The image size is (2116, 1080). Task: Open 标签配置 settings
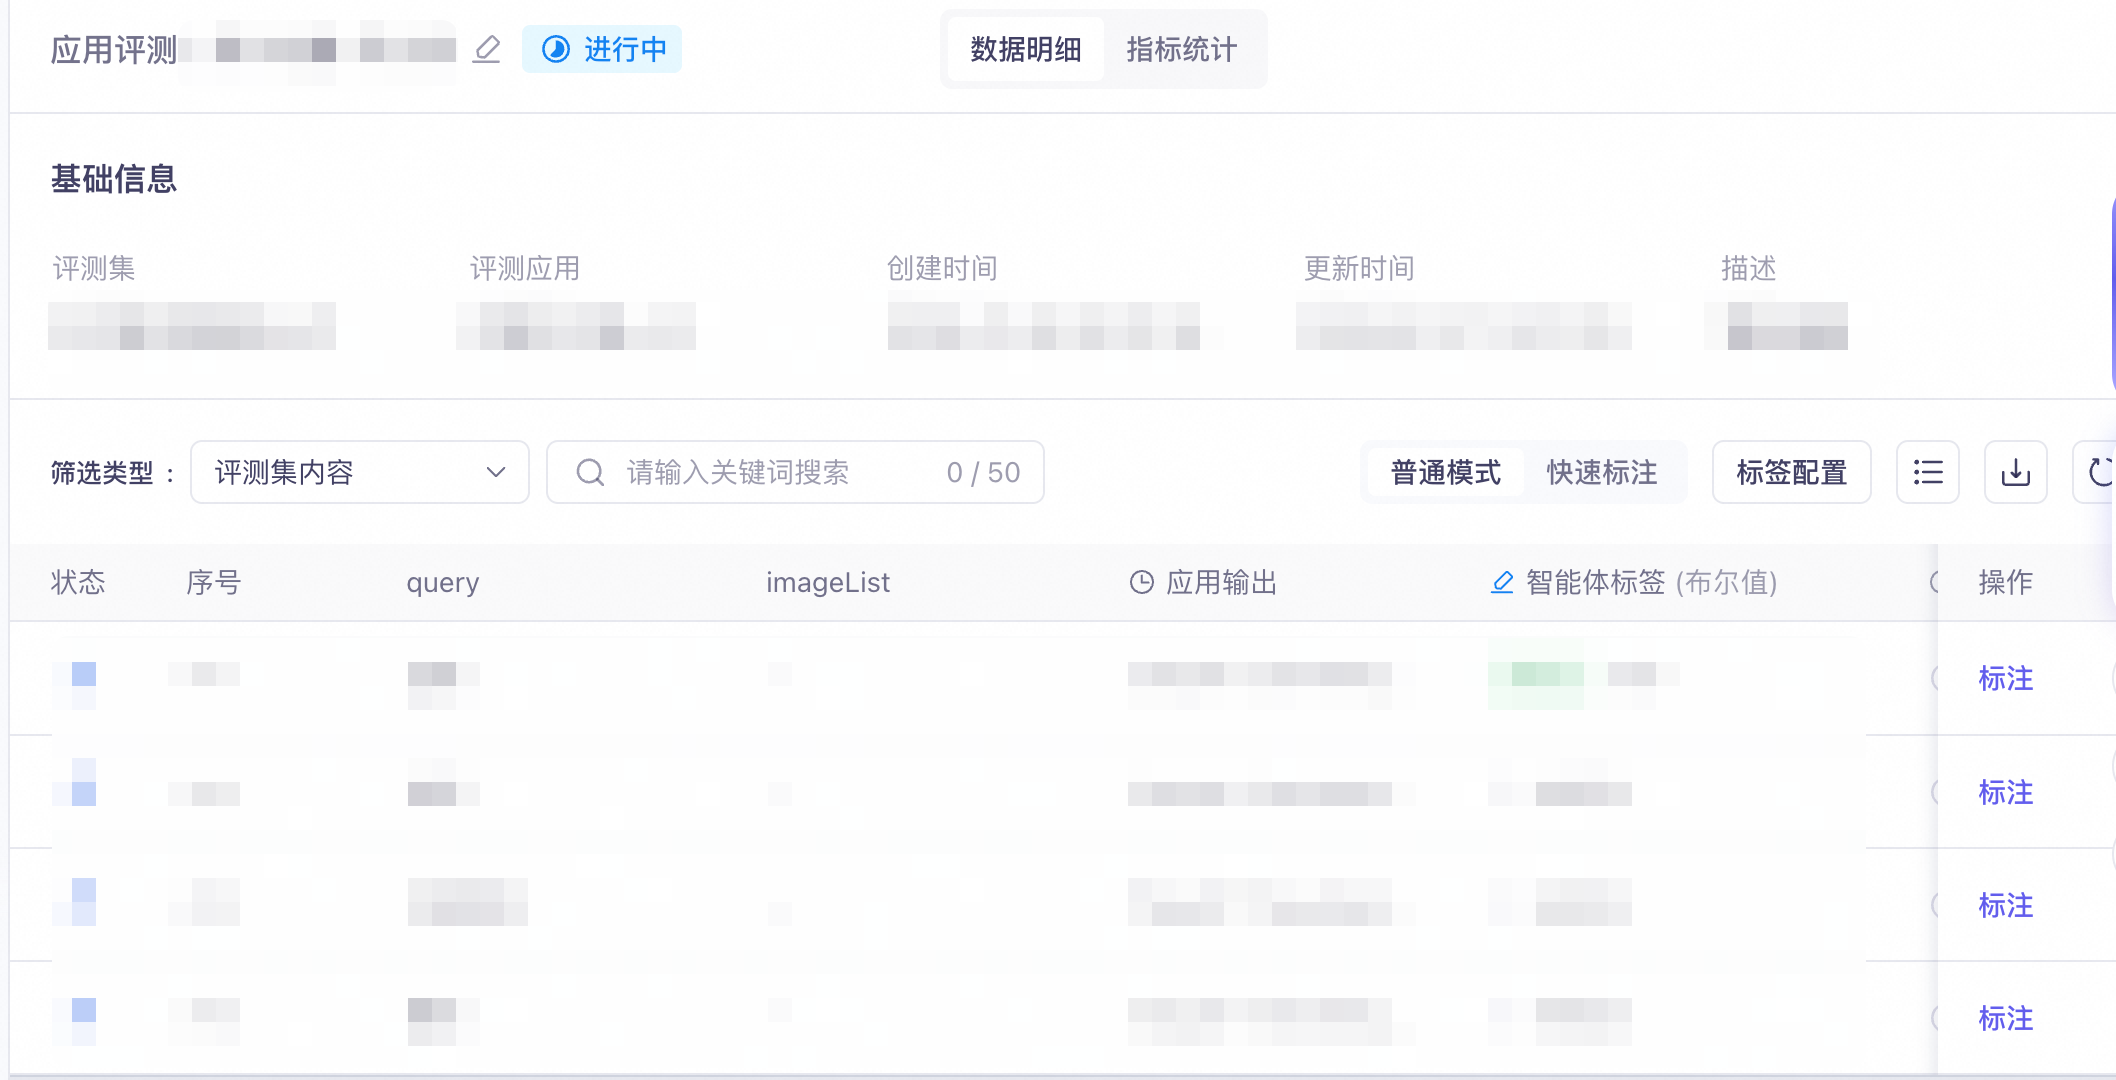(1791, 472)
